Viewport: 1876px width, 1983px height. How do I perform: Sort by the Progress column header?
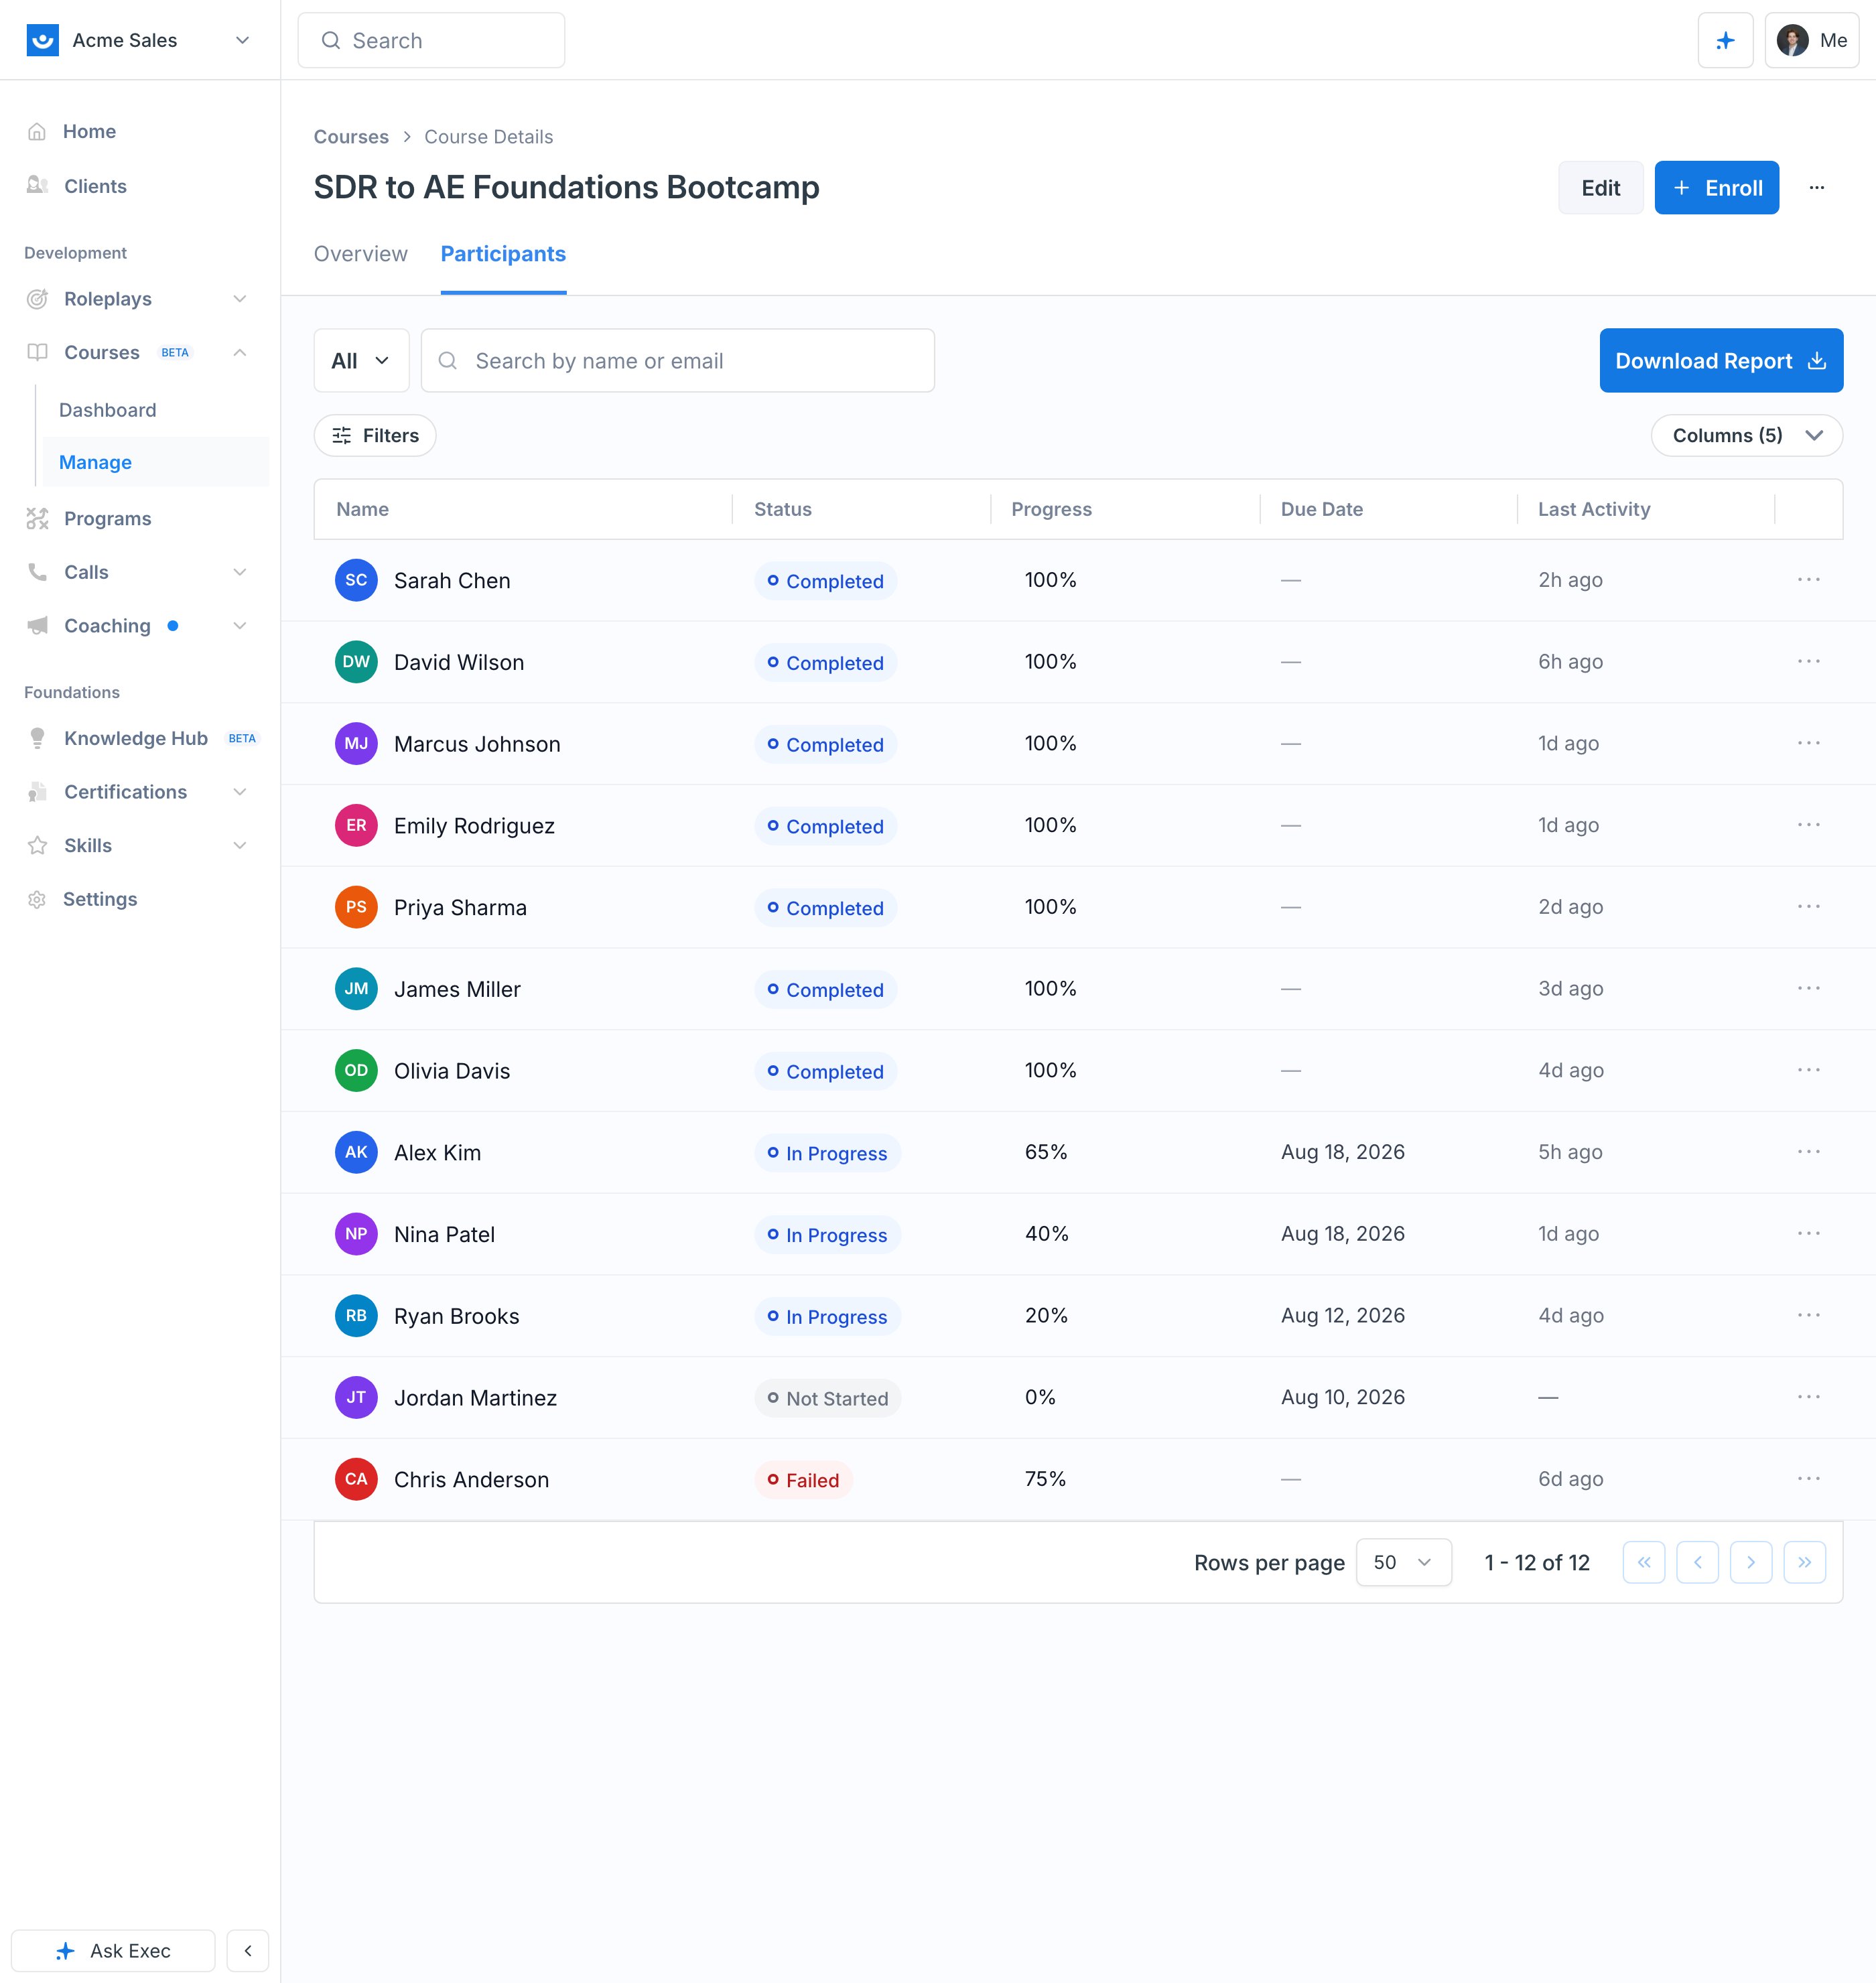1051,509
